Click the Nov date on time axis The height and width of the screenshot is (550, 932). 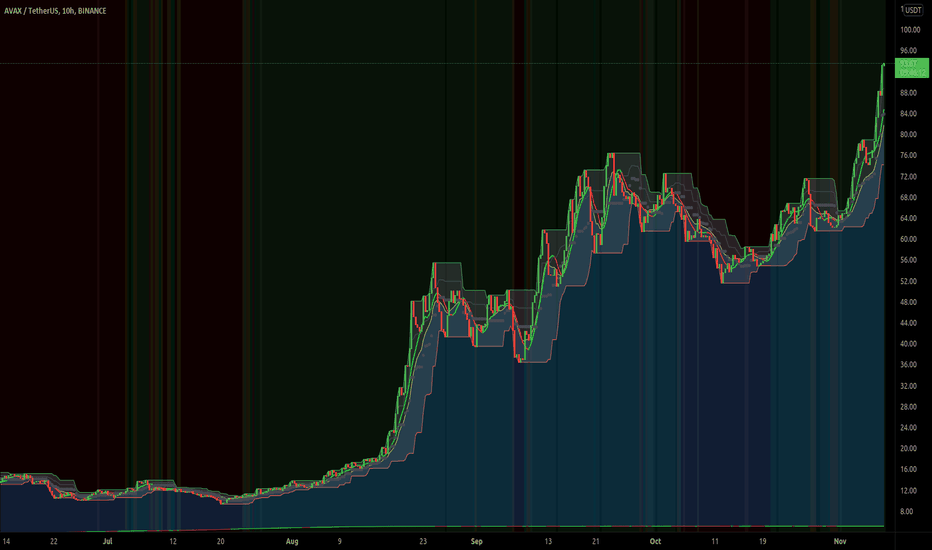coord(839,541)
